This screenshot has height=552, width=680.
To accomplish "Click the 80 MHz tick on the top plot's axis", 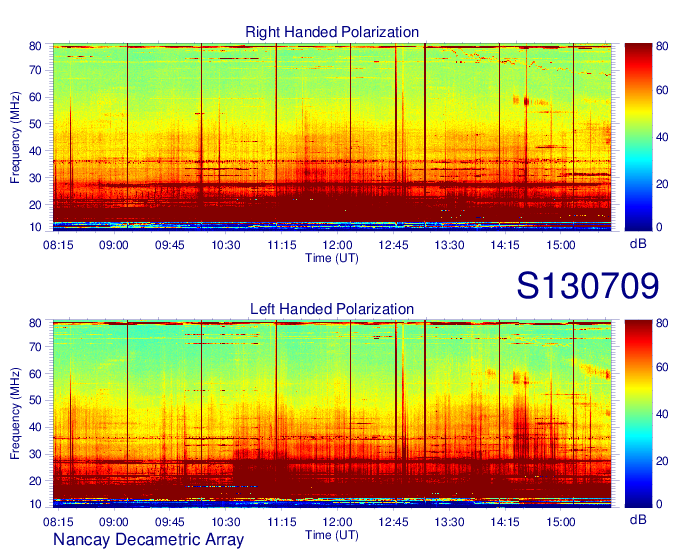I will tap(35, 46).
